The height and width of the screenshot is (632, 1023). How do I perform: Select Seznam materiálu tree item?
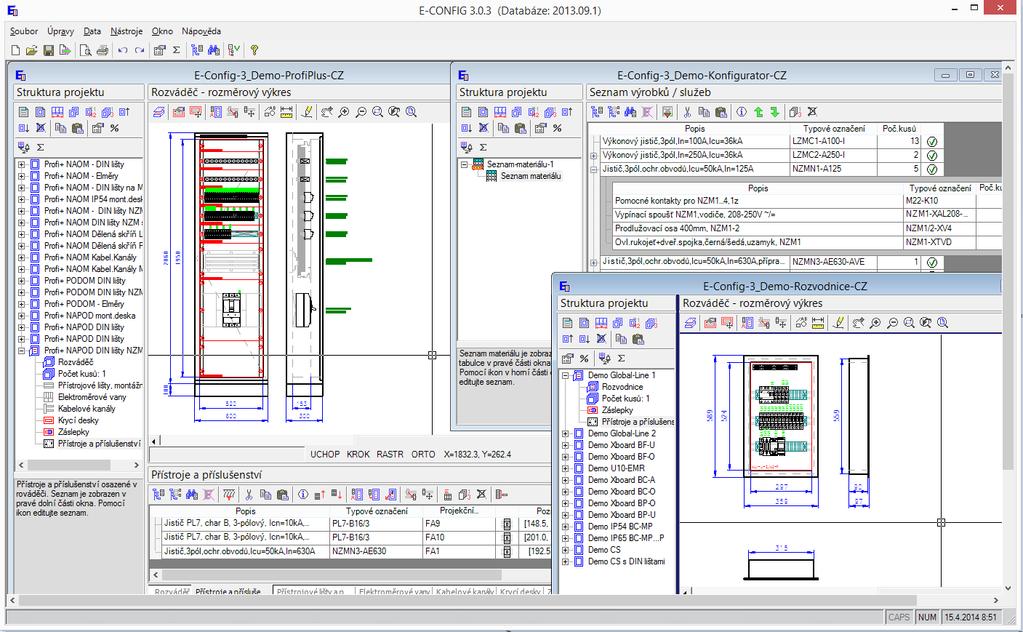[x=530, y=176]
